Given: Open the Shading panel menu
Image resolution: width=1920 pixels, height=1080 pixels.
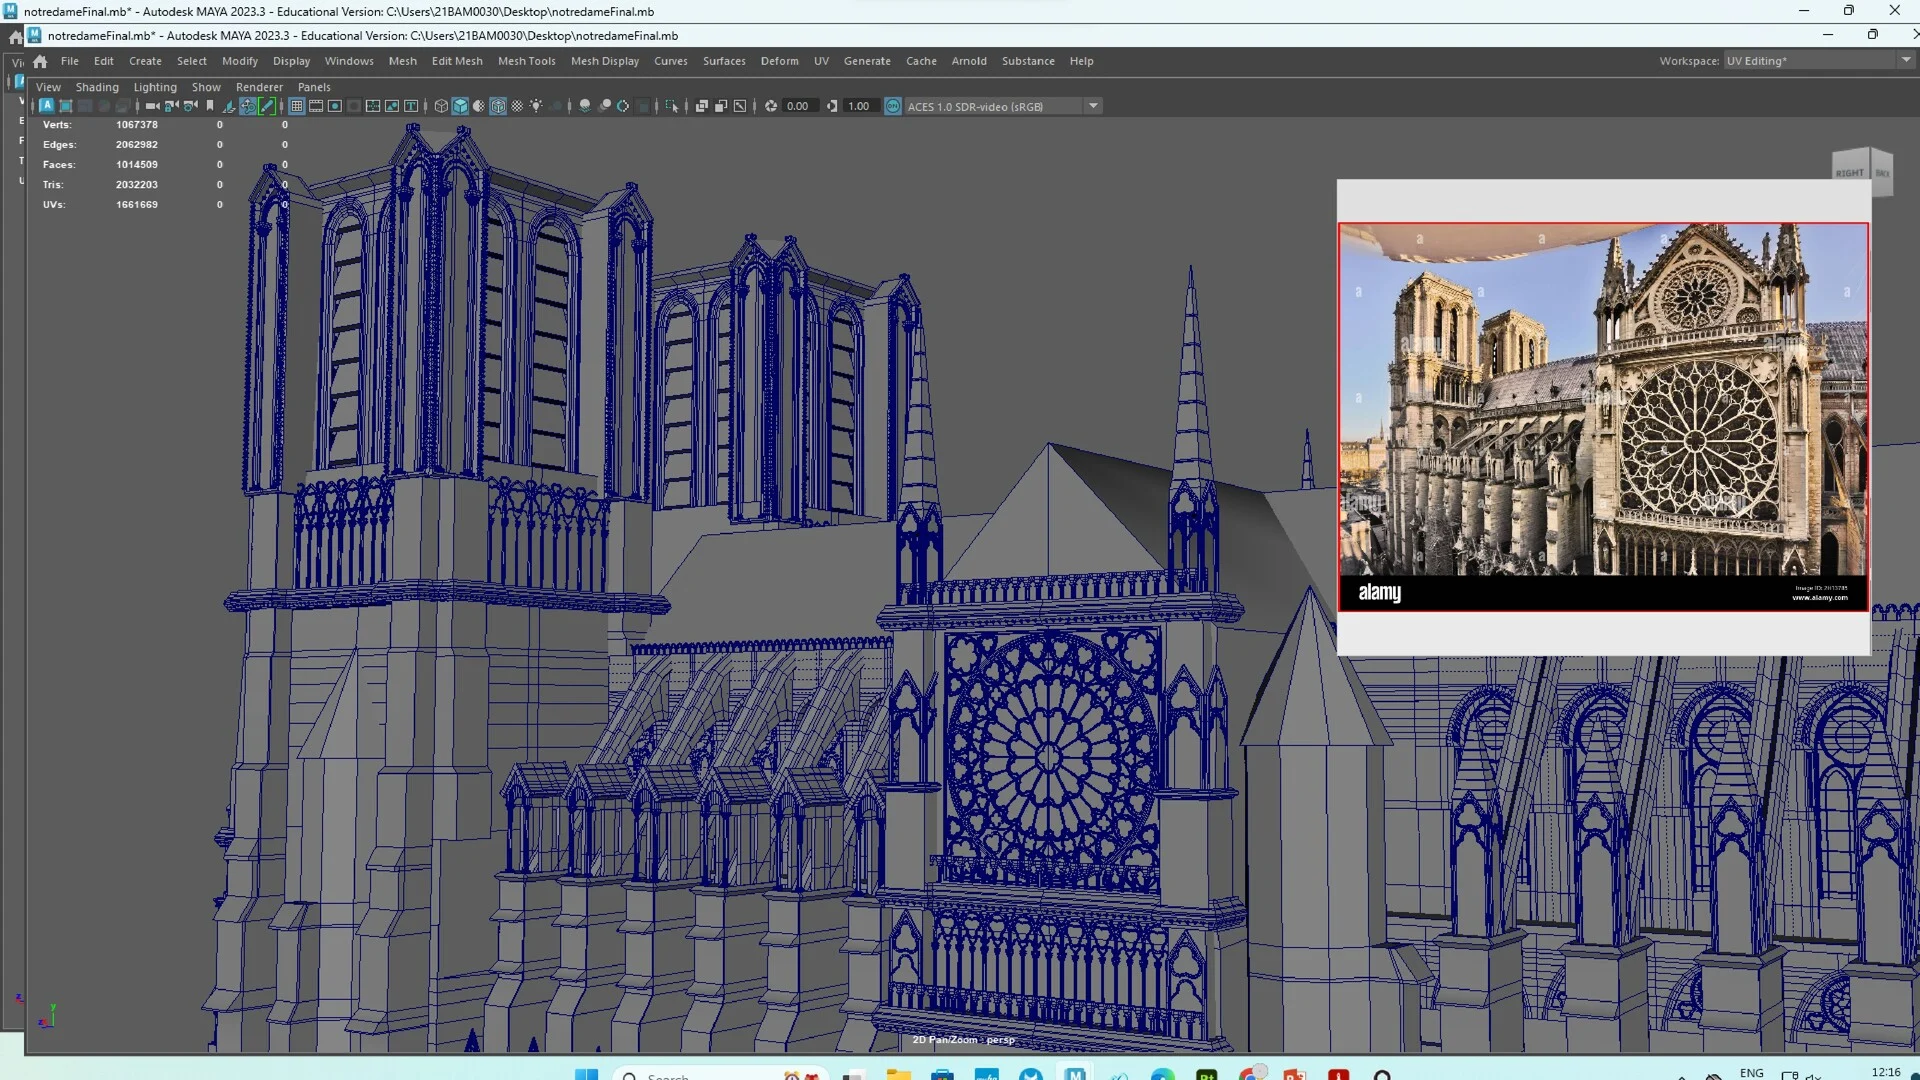Looking at the screenshot, I should 97,87.
